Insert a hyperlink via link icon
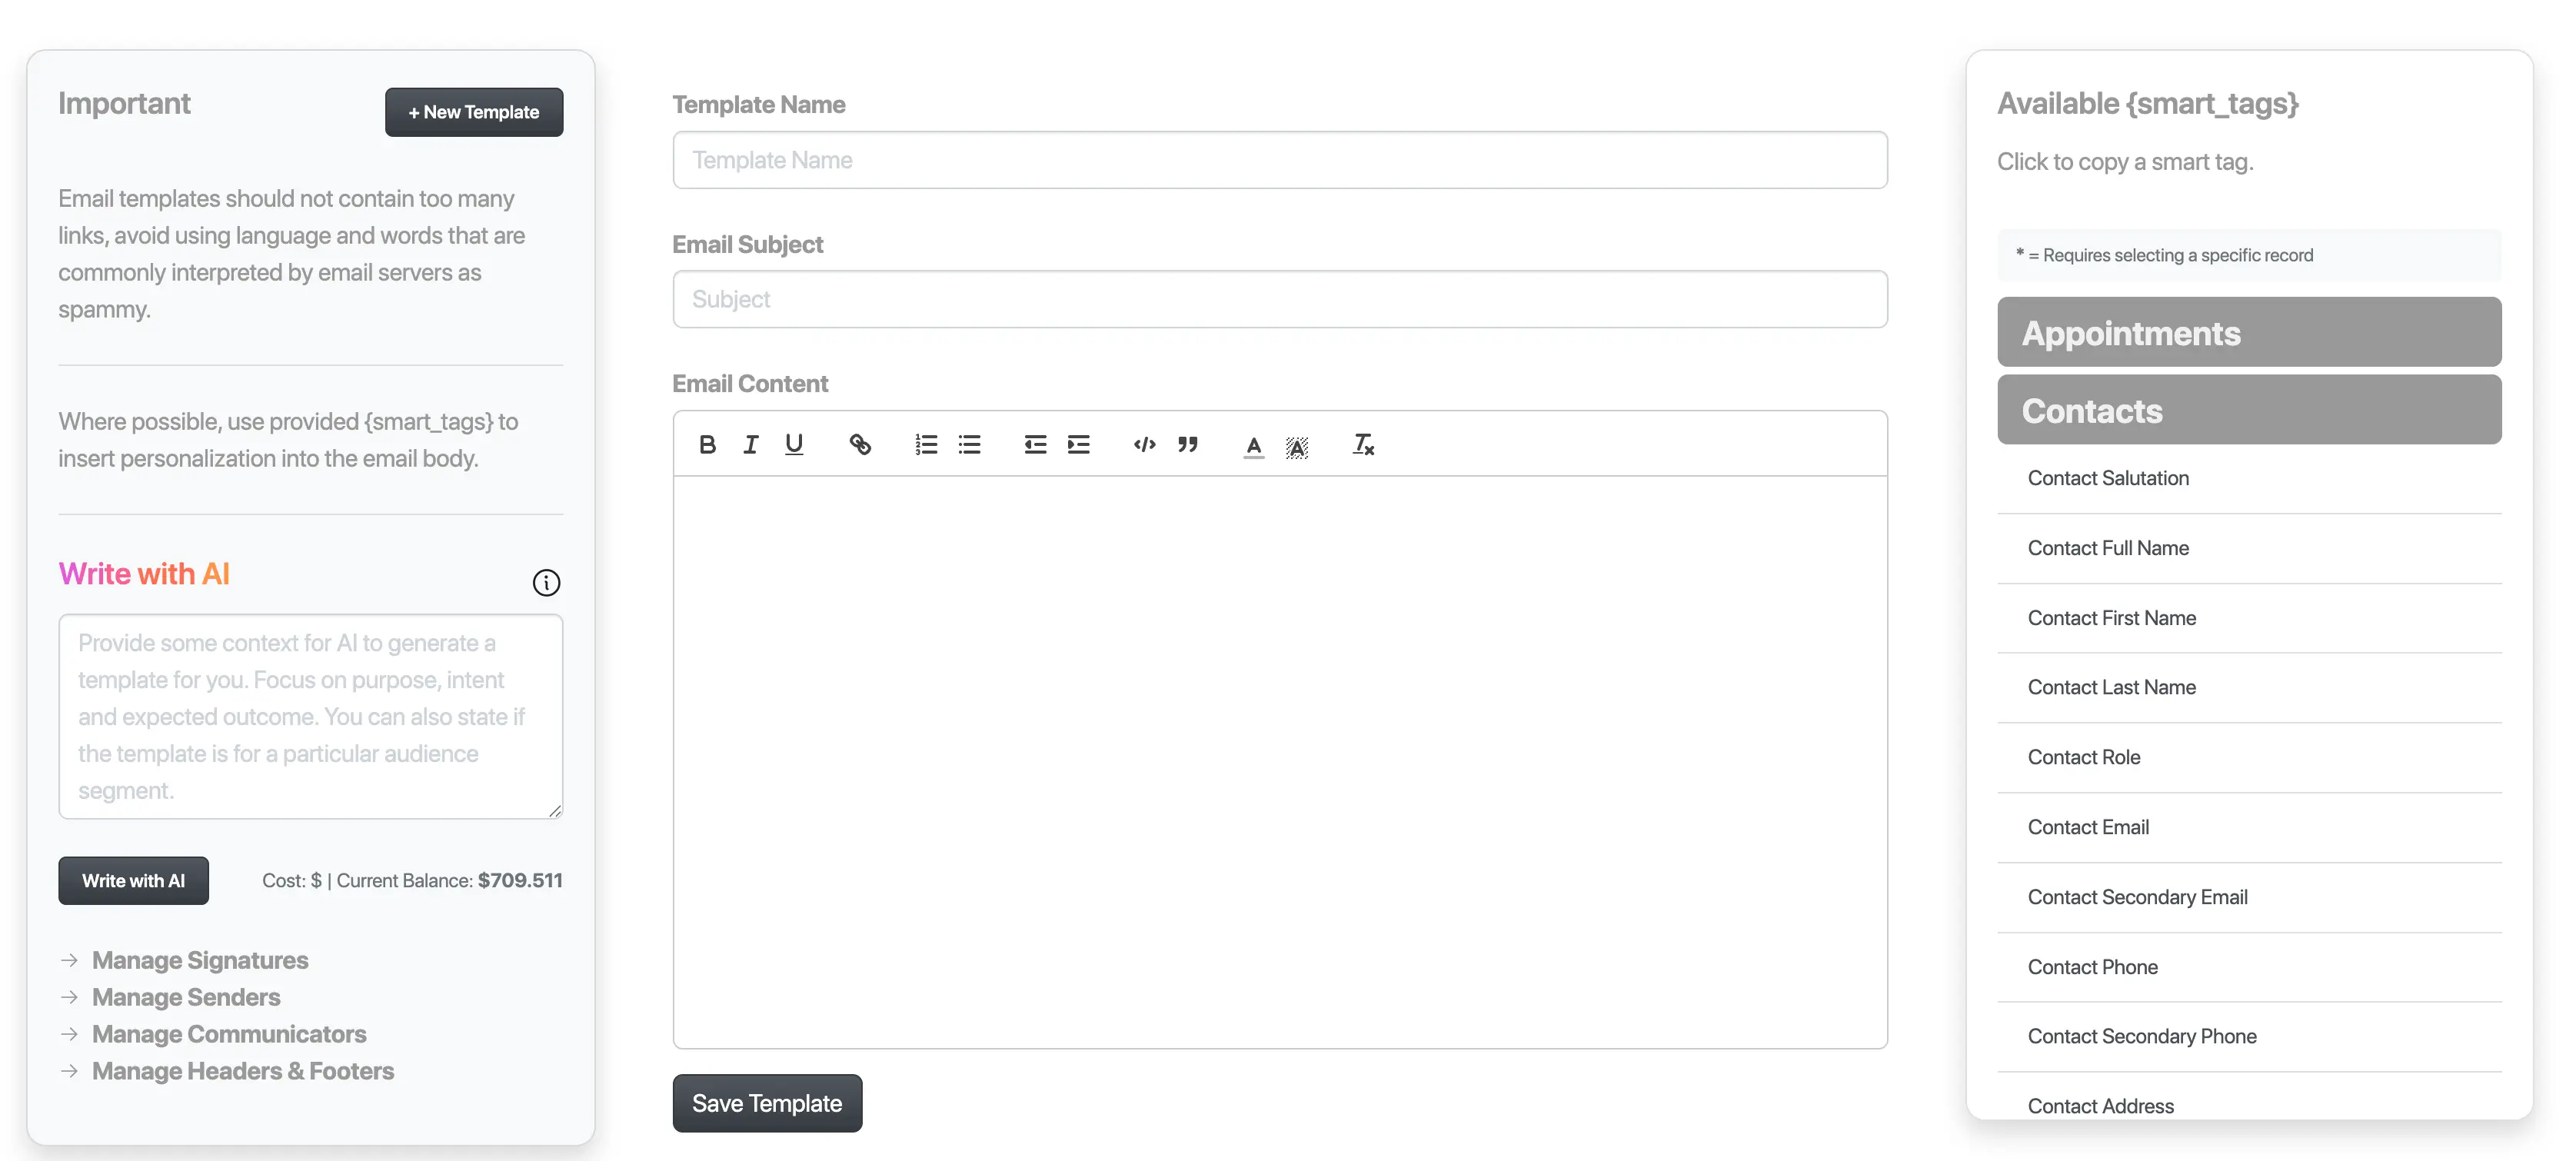This screenshot has height=1161, width=2576. [860, 445]
